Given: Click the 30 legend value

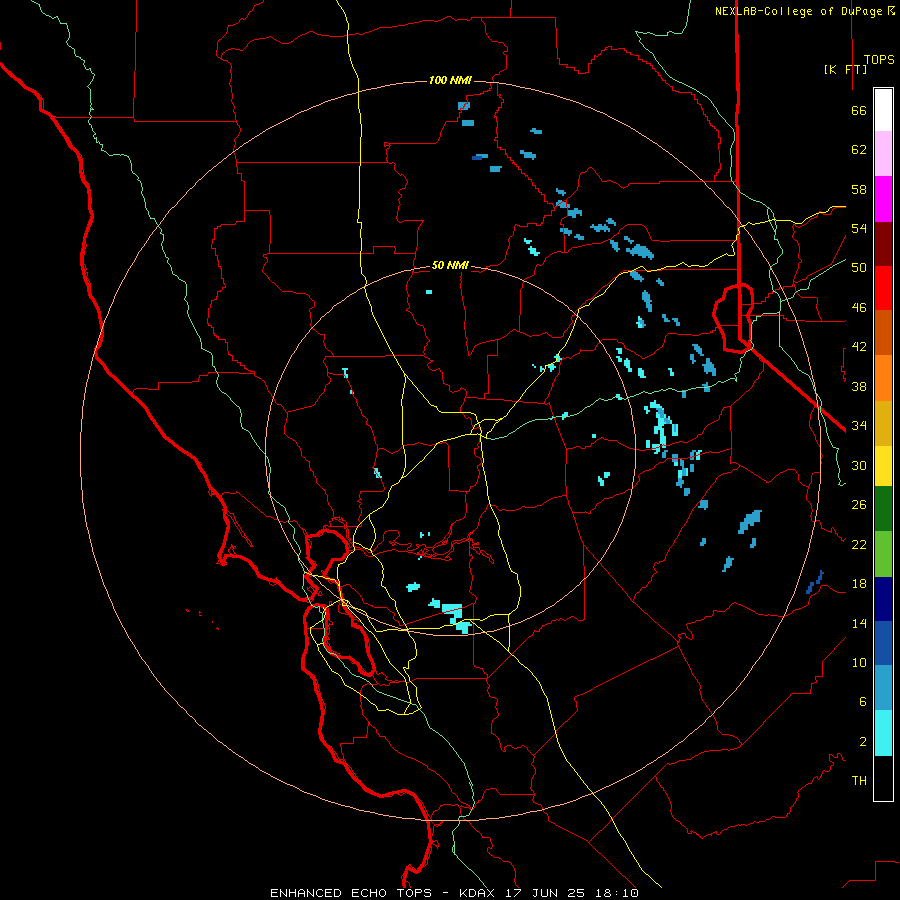Looking at the screenshot, I should point(859,465).
